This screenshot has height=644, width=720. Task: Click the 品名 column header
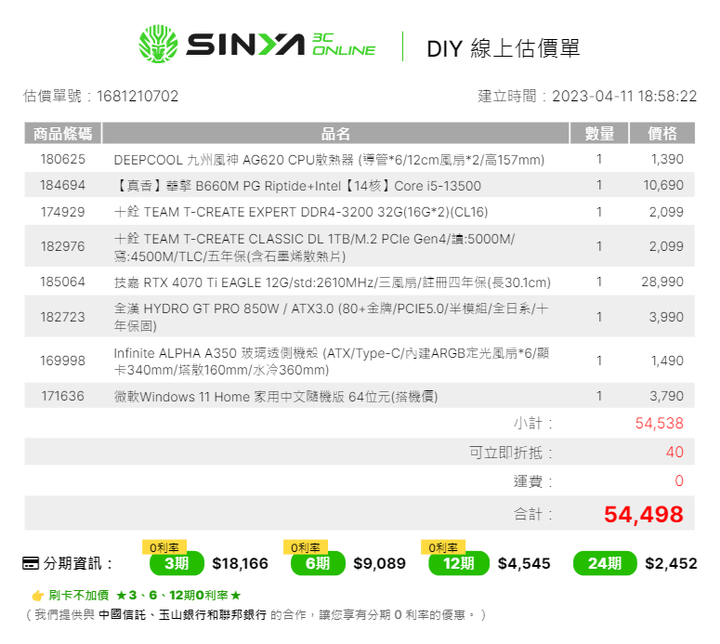coord(336,133)
